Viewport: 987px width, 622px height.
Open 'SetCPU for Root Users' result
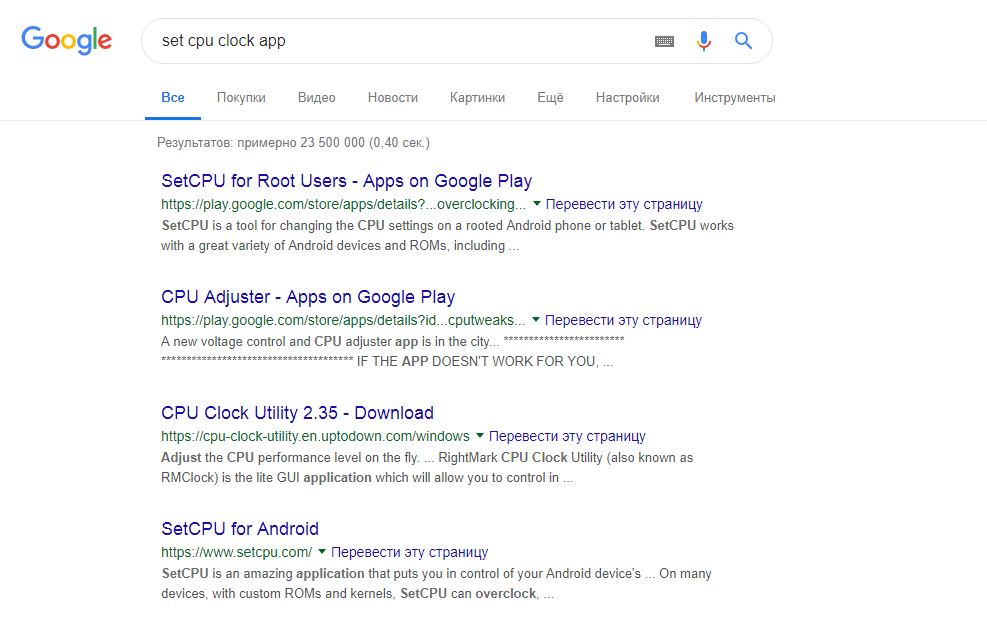[347, 181]
